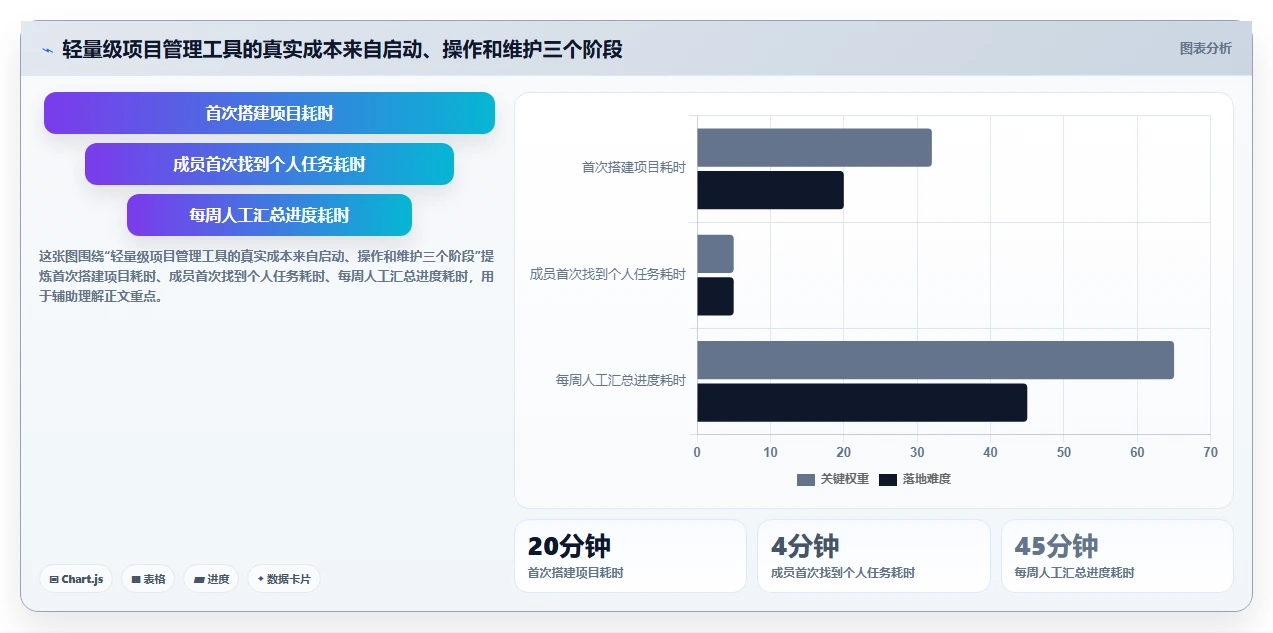The height and width of the screenshot is (633, 1273).
Task: Click the 落地难度 bar for 首次搭建项目耗时
Action: pos(770,190)
